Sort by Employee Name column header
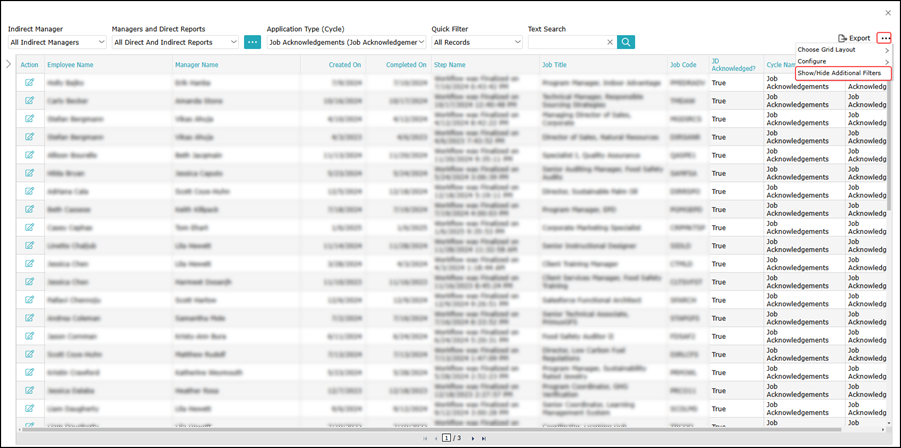This screenshot has height=448, width=901. click(x=70, y=64)
